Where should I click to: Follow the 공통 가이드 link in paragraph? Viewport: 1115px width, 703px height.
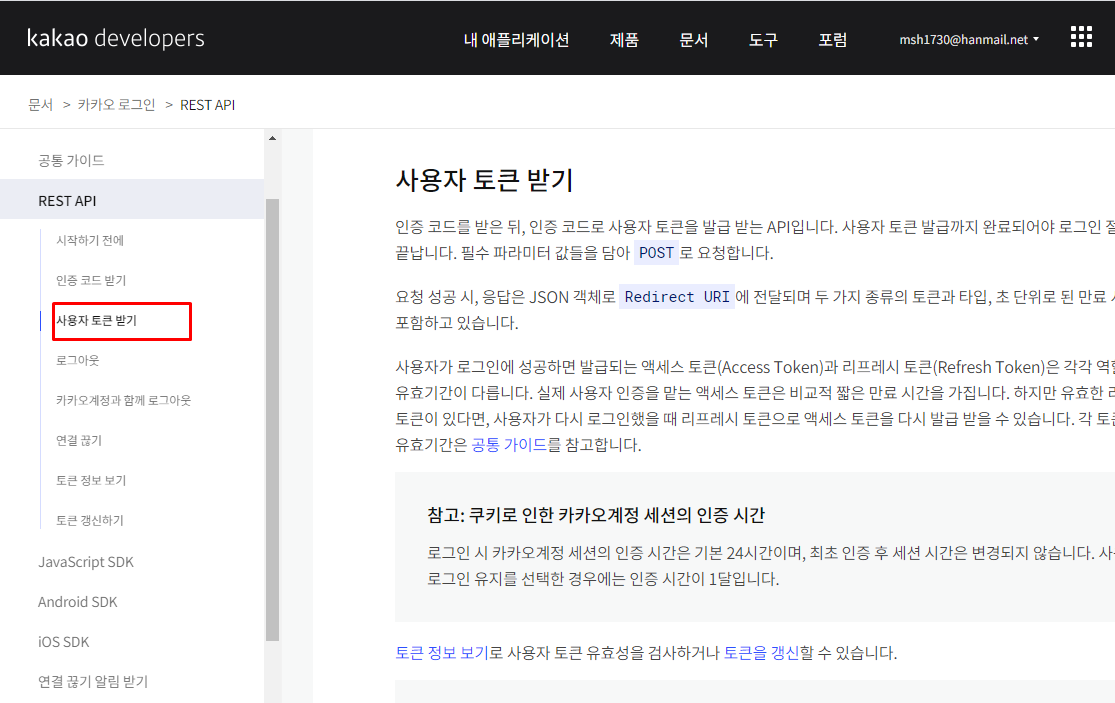(509, 445)
